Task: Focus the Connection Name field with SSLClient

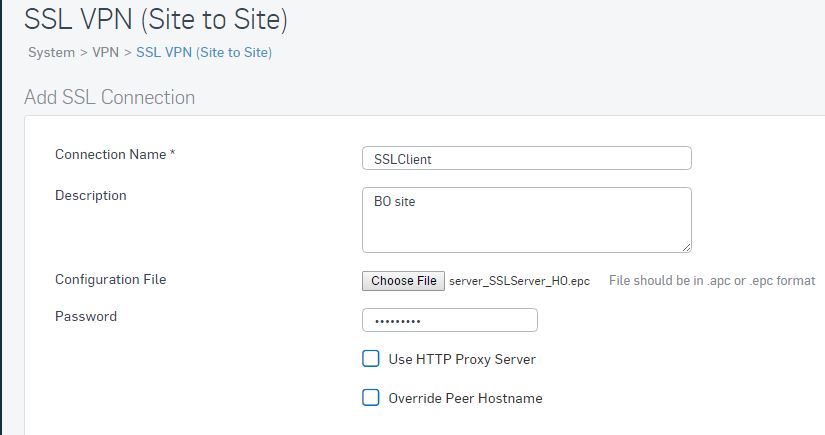Action: 527,158
